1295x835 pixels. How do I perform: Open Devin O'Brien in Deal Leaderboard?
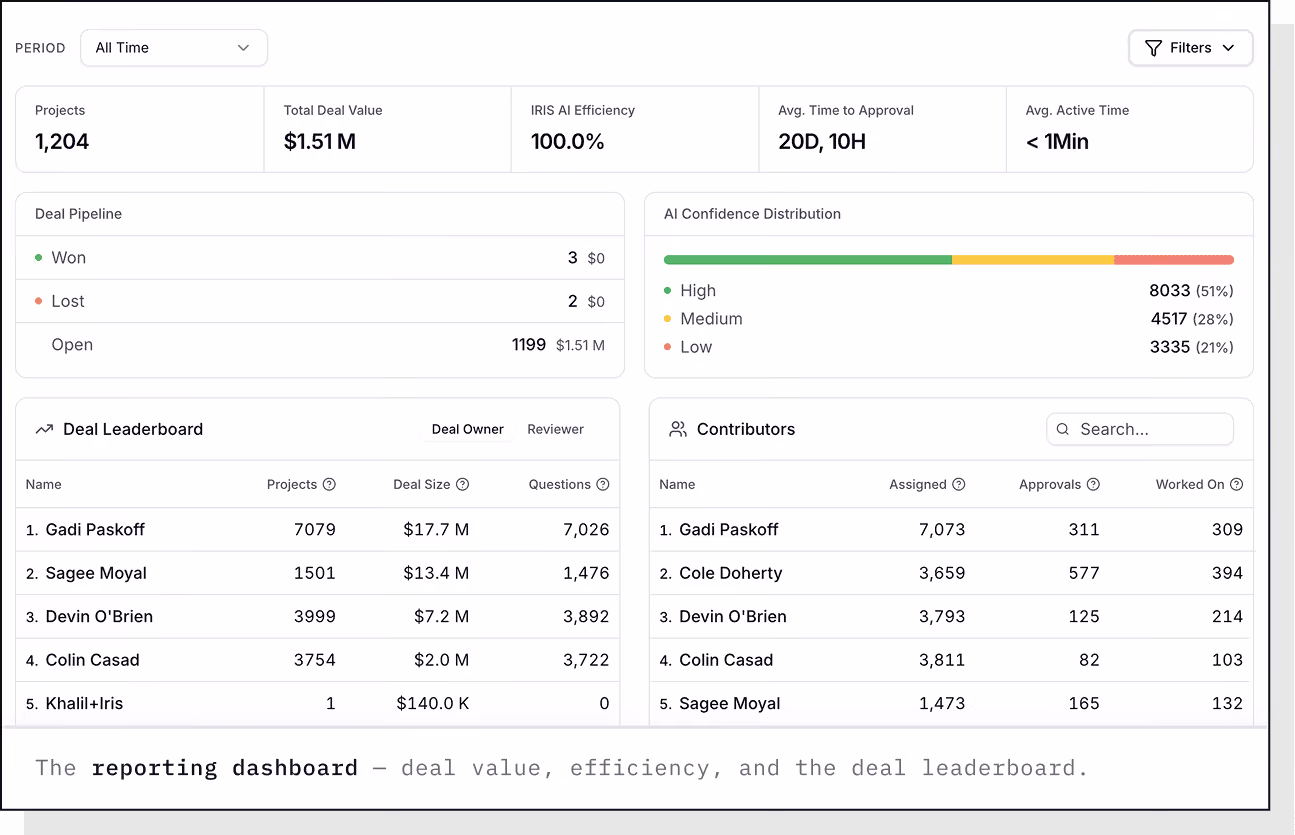pyautogui.click(x=99, y=617)
